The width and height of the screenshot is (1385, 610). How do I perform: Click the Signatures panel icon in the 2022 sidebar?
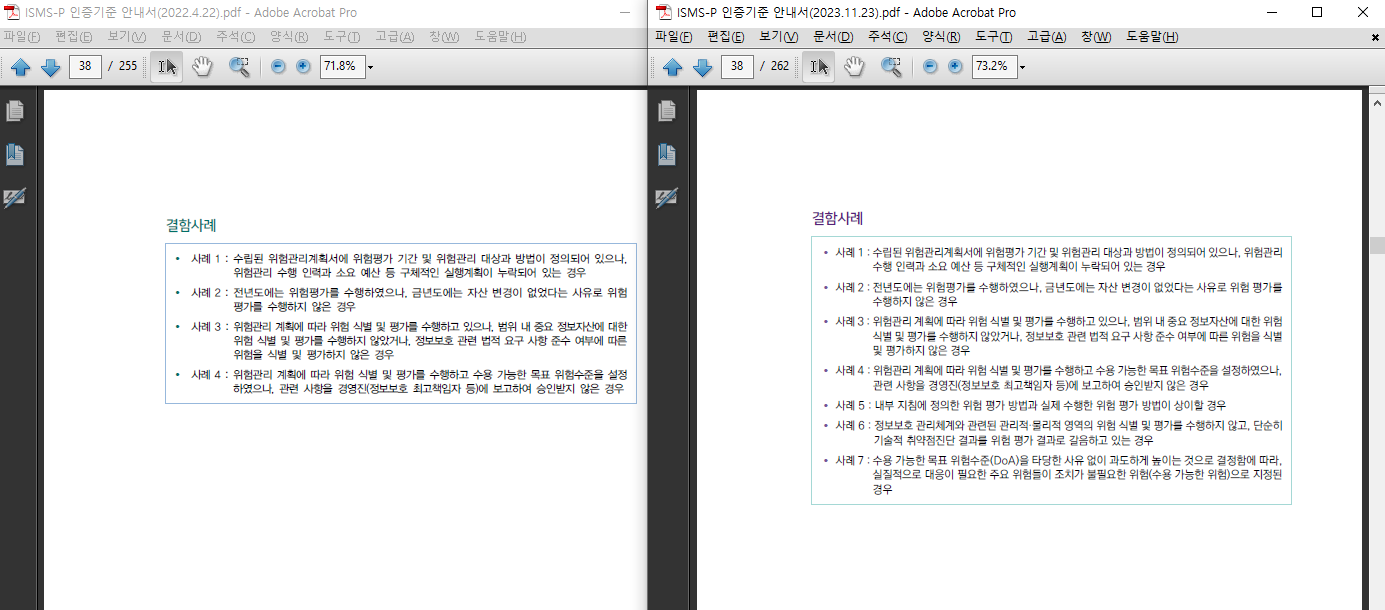pos(14,196)
